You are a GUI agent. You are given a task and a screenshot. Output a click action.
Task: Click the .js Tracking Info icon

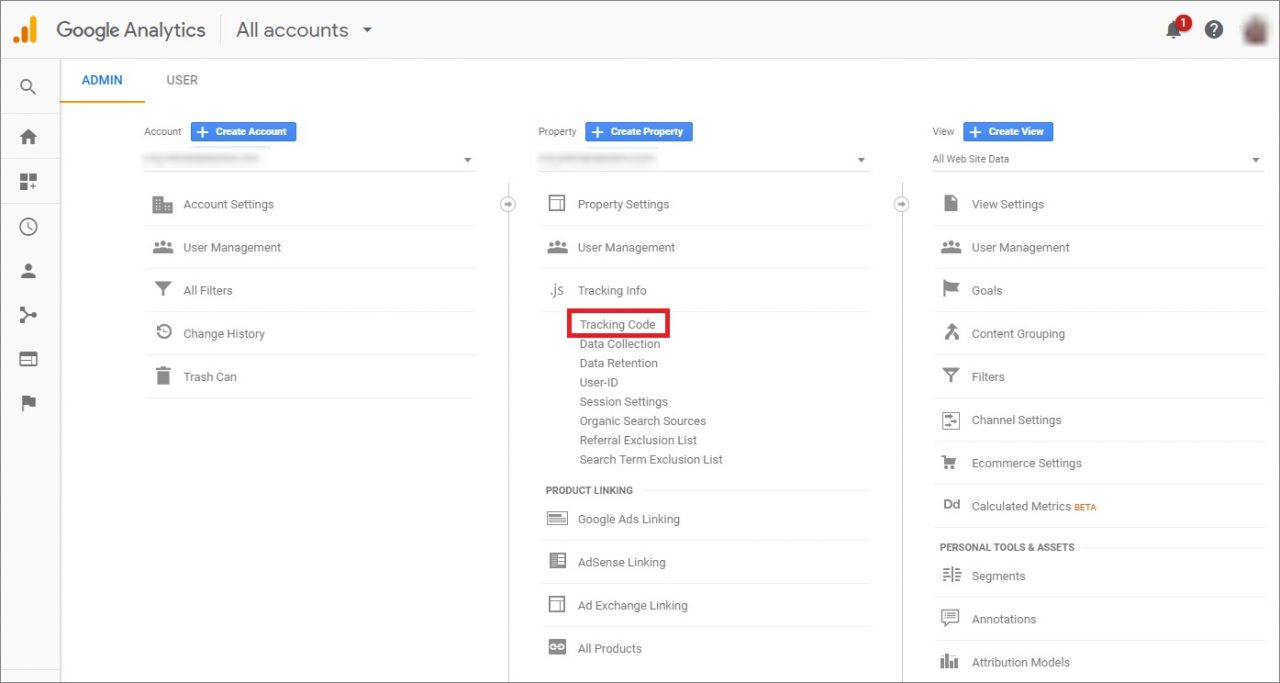click(557, 290)
